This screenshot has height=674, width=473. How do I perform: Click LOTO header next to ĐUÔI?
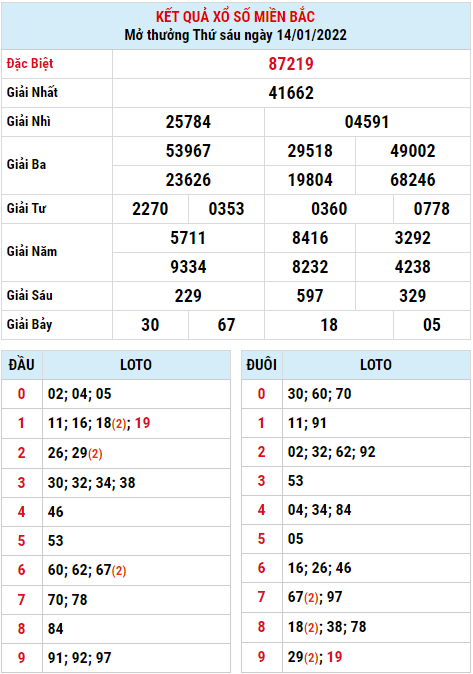(x=376, y=365)
